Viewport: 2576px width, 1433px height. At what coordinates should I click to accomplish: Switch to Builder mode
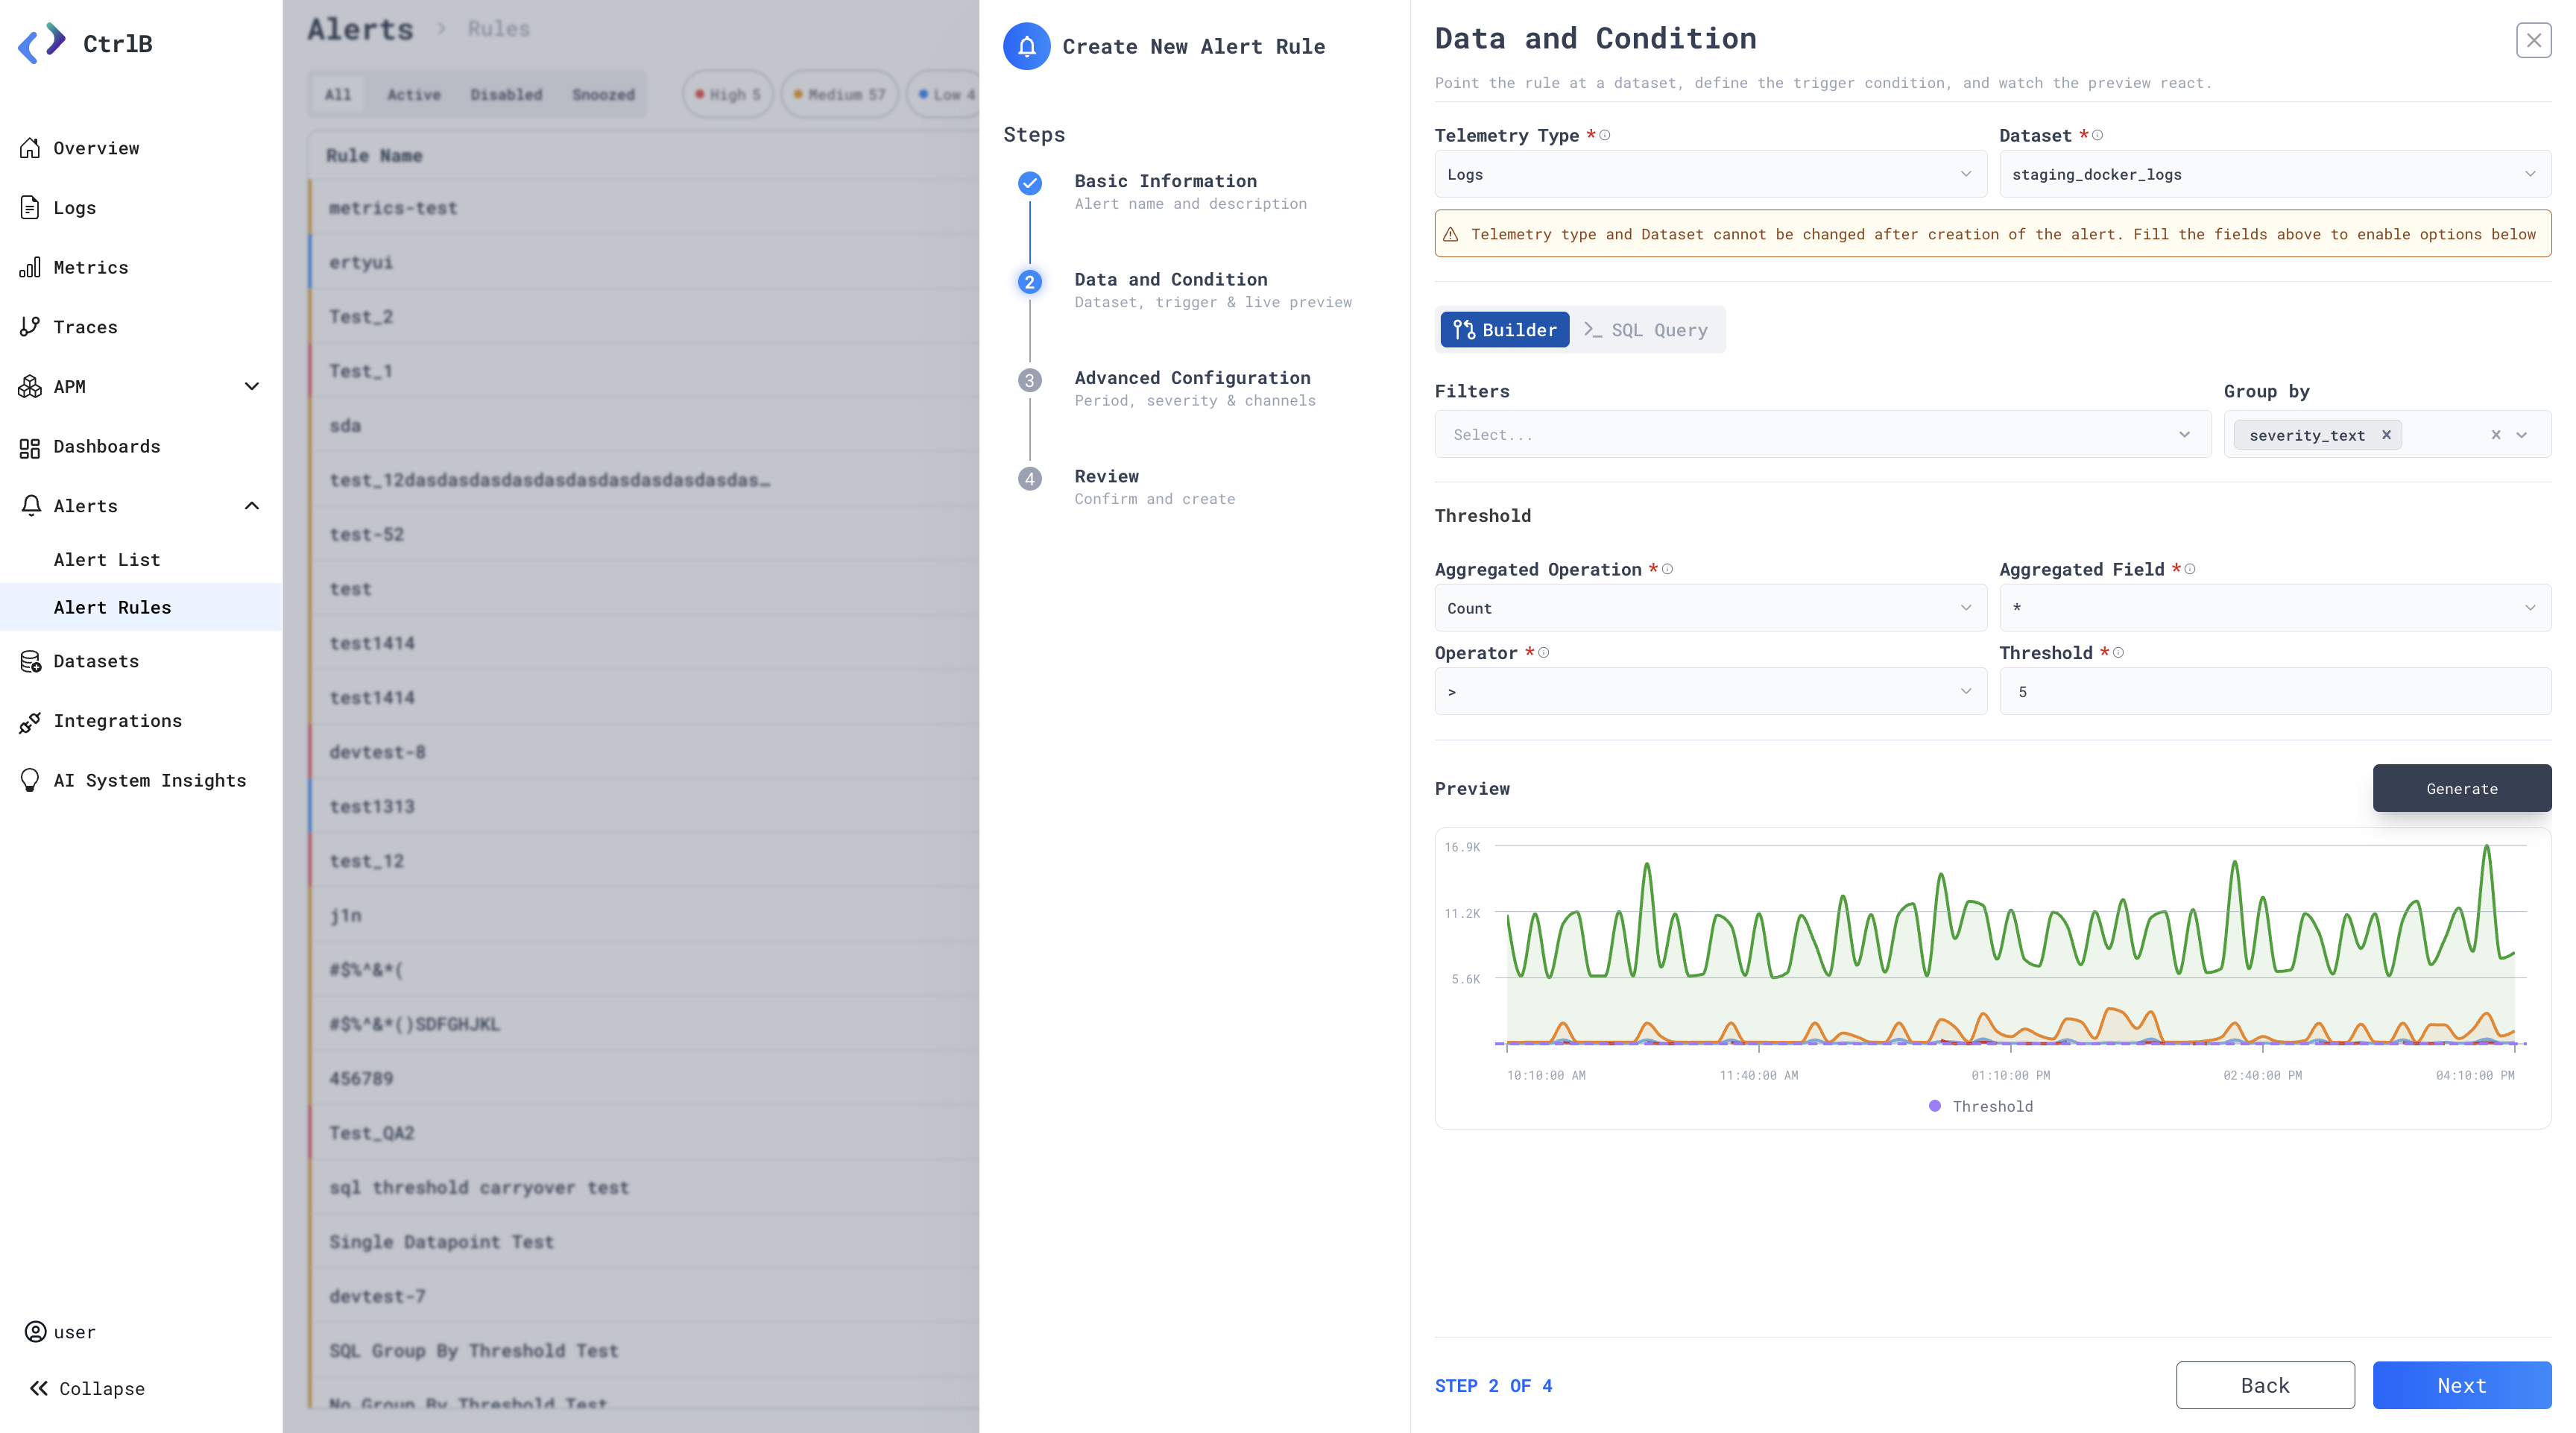(1505, 329)
